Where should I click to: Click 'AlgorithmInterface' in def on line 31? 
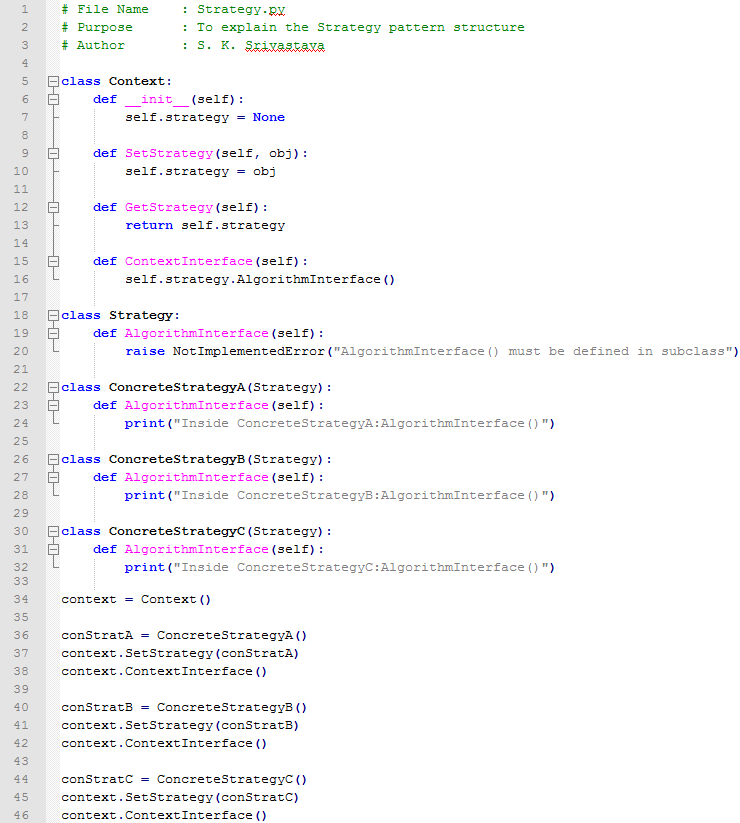point(197,550)
